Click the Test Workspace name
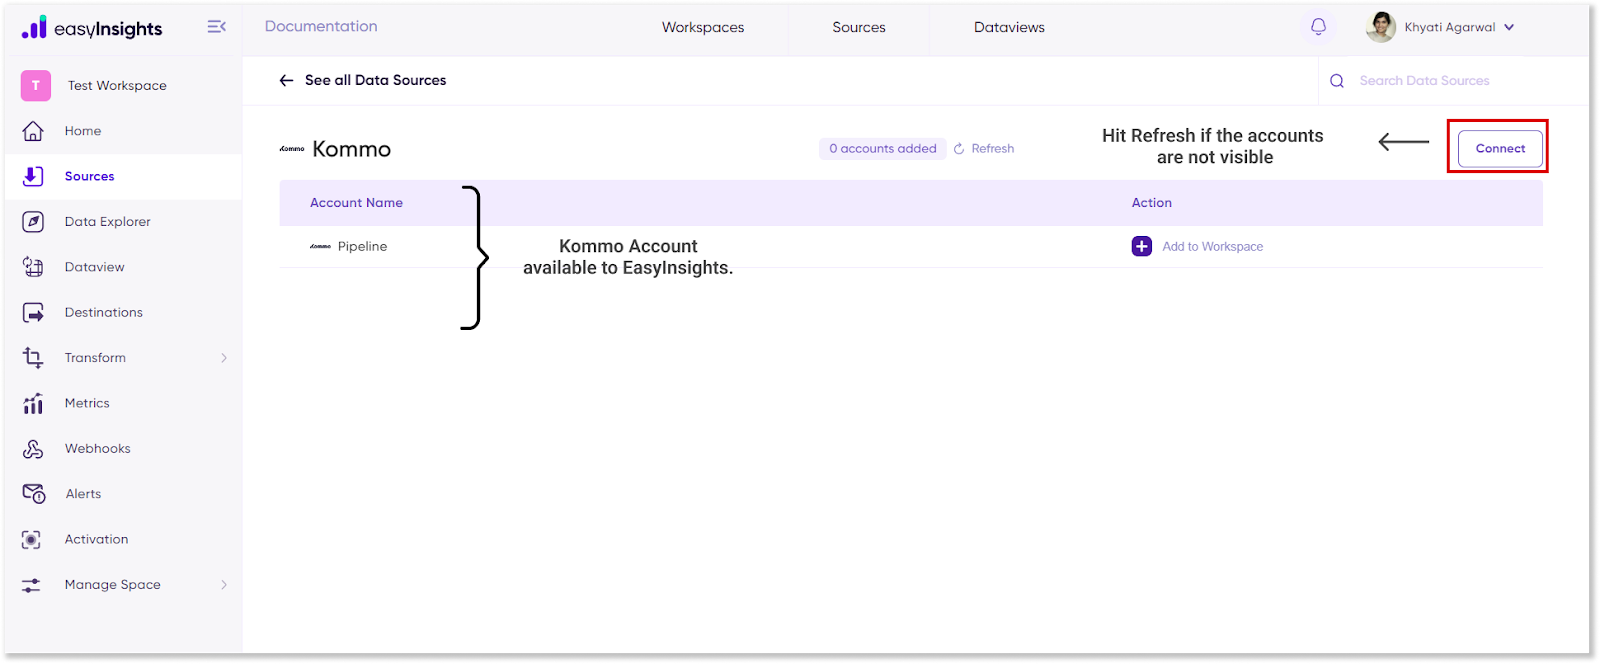The image size is (1600, 664). coord(117,86)
